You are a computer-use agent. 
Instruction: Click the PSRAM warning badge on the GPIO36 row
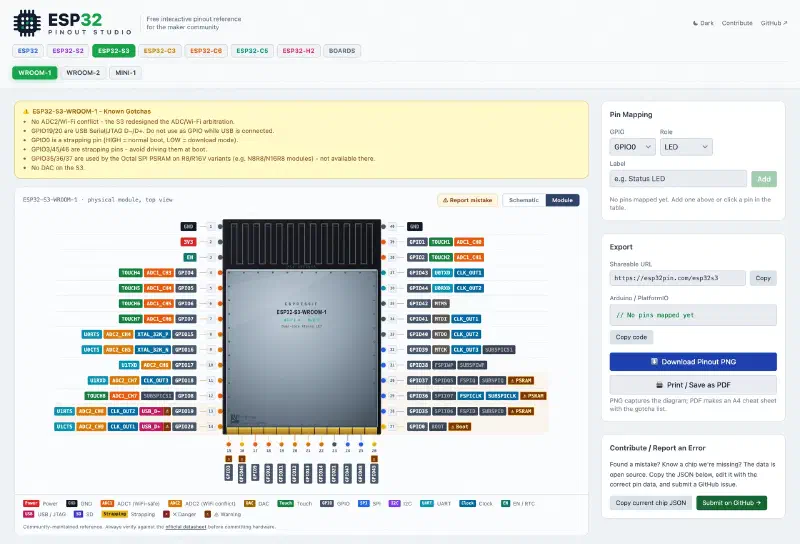tap(534, 395)
